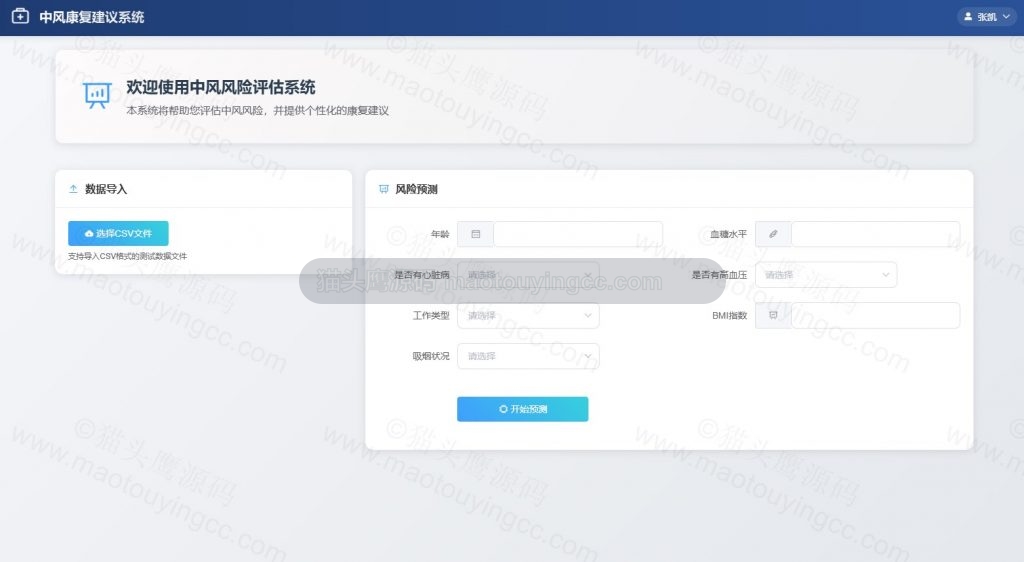
Task: Click the pencil icon in the 血糖水平 field
Action: coord(773,234)
